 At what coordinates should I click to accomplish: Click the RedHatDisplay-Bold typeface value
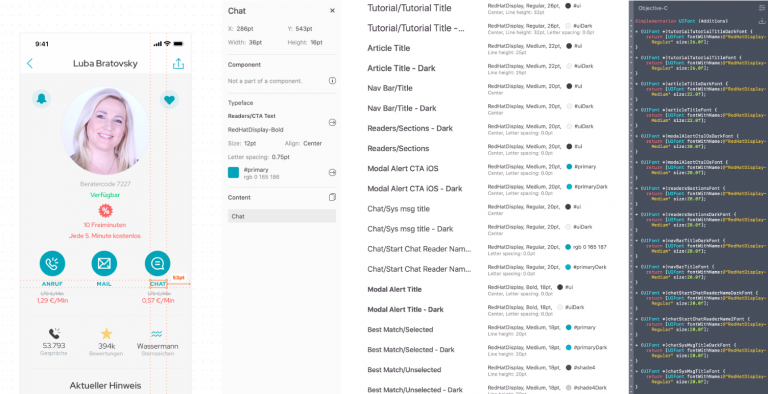click(x=256, y=130)
